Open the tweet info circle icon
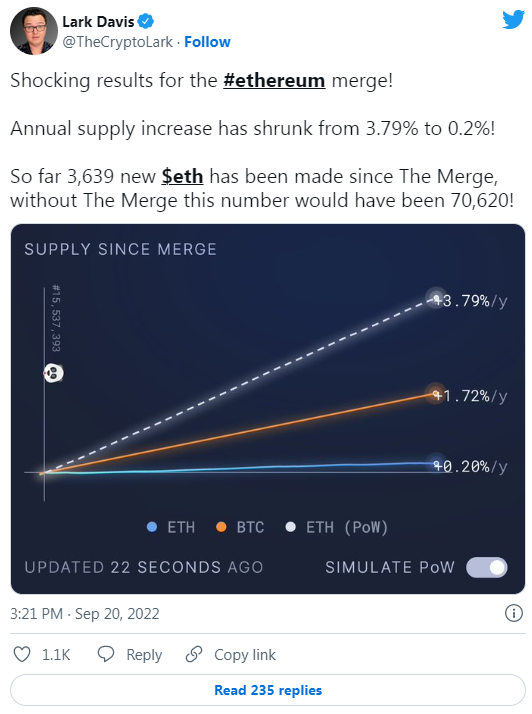Viewport: 532px width, 714px height. tap(513, 613)
